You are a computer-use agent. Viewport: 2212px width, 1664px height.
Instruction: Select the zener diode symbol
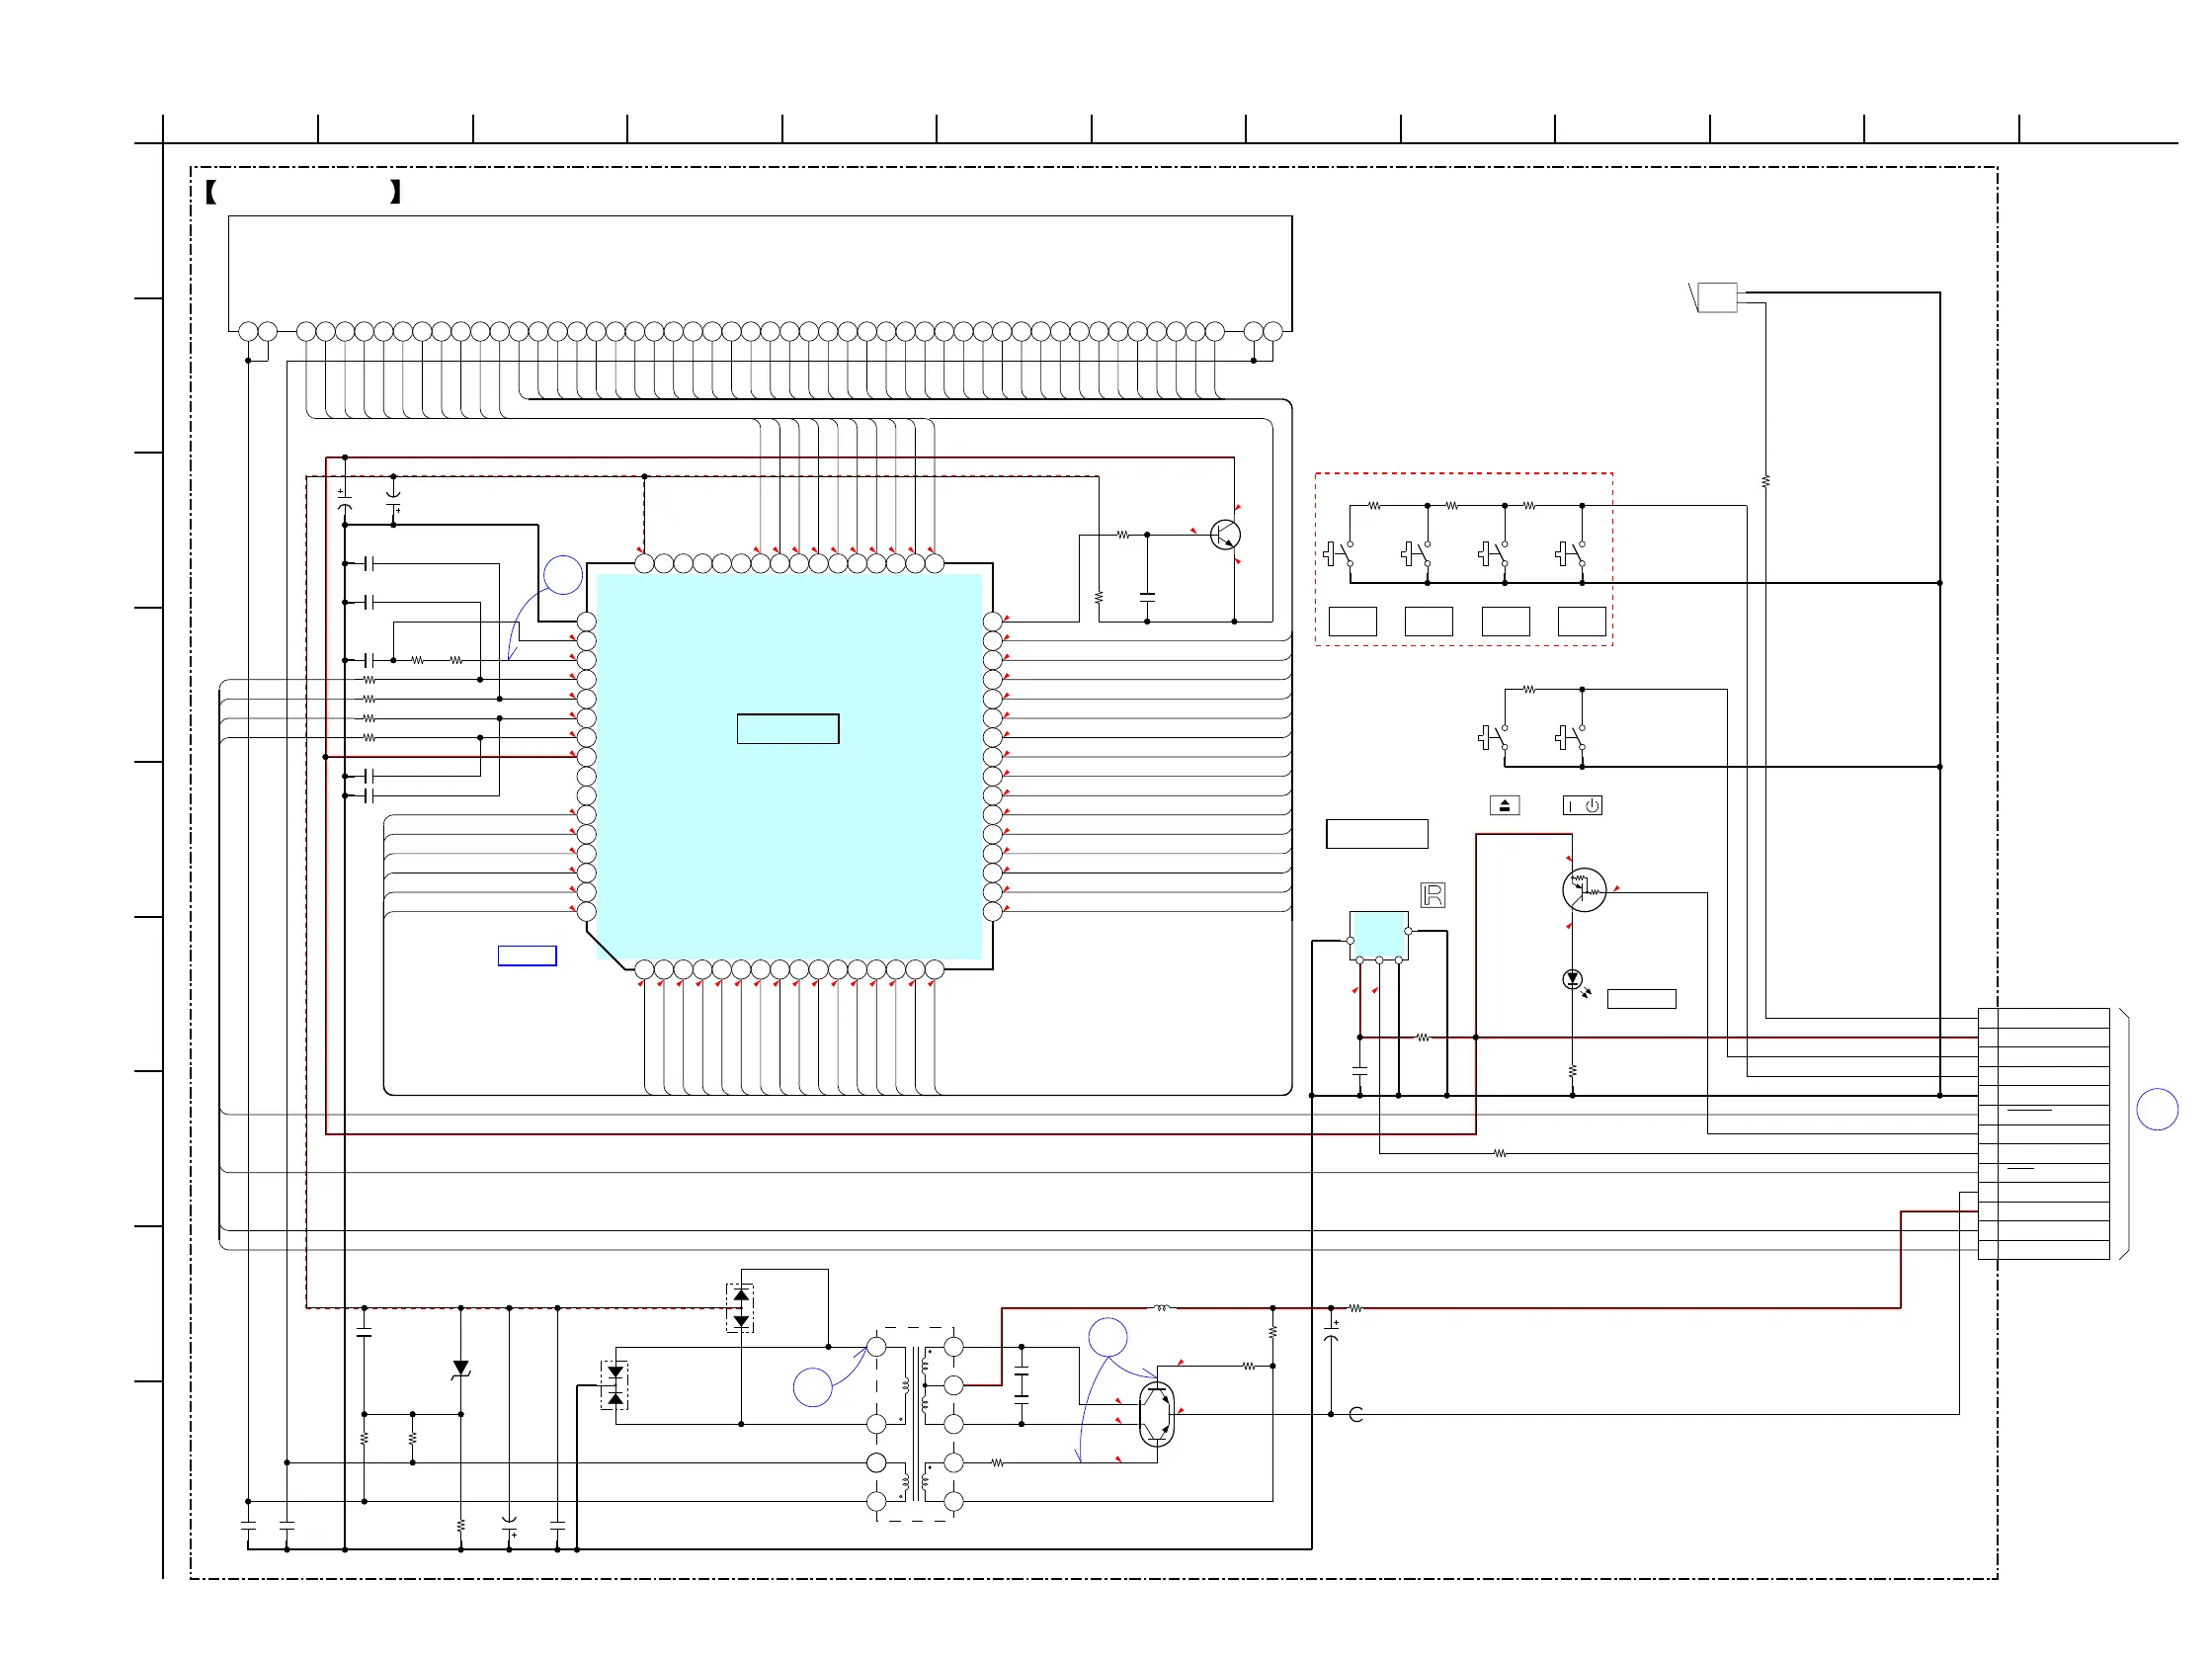tap(461, 1369)
